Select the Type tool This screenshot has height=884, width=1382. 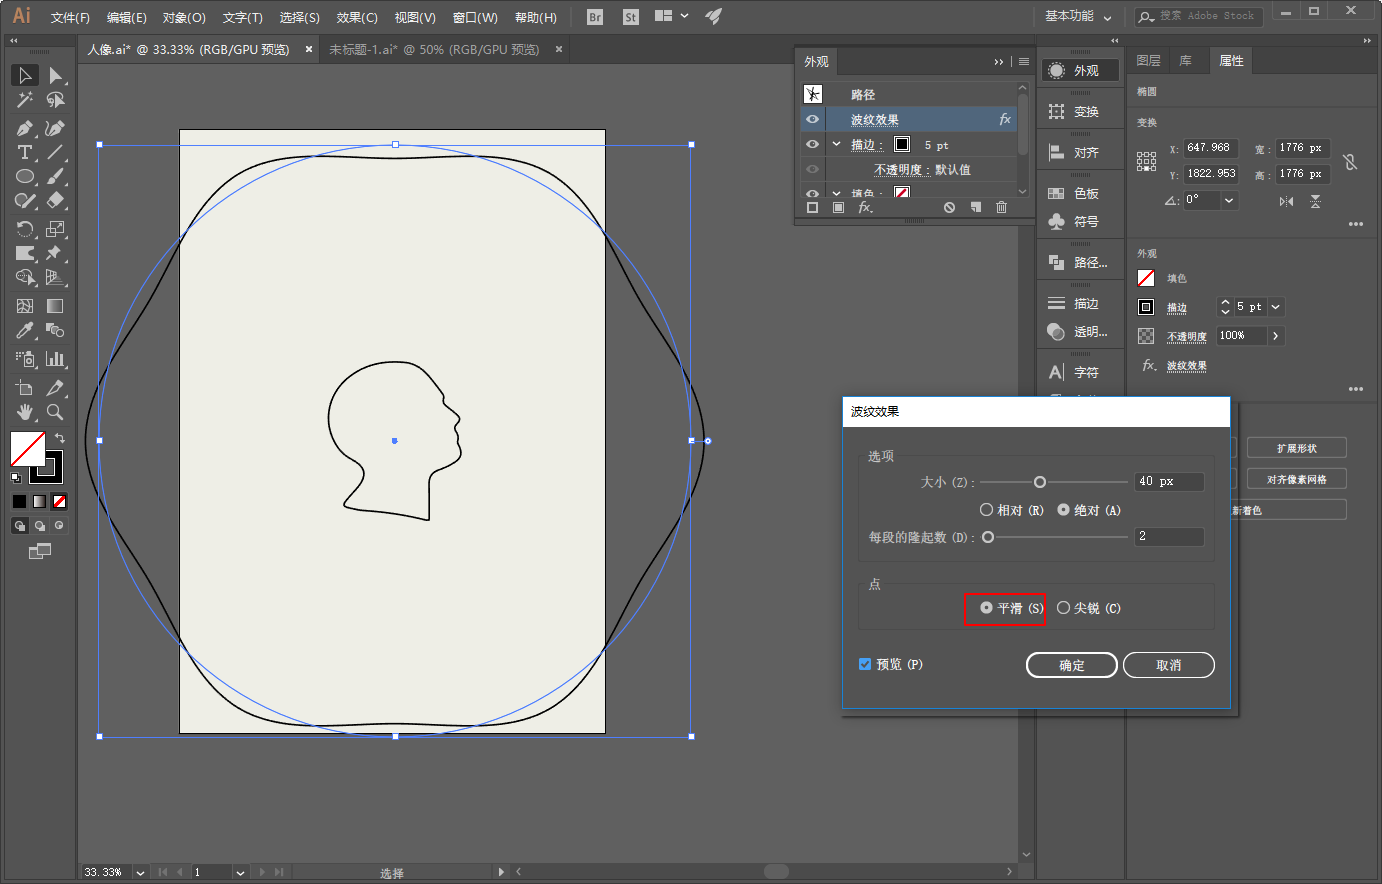[x=25, y=152]
